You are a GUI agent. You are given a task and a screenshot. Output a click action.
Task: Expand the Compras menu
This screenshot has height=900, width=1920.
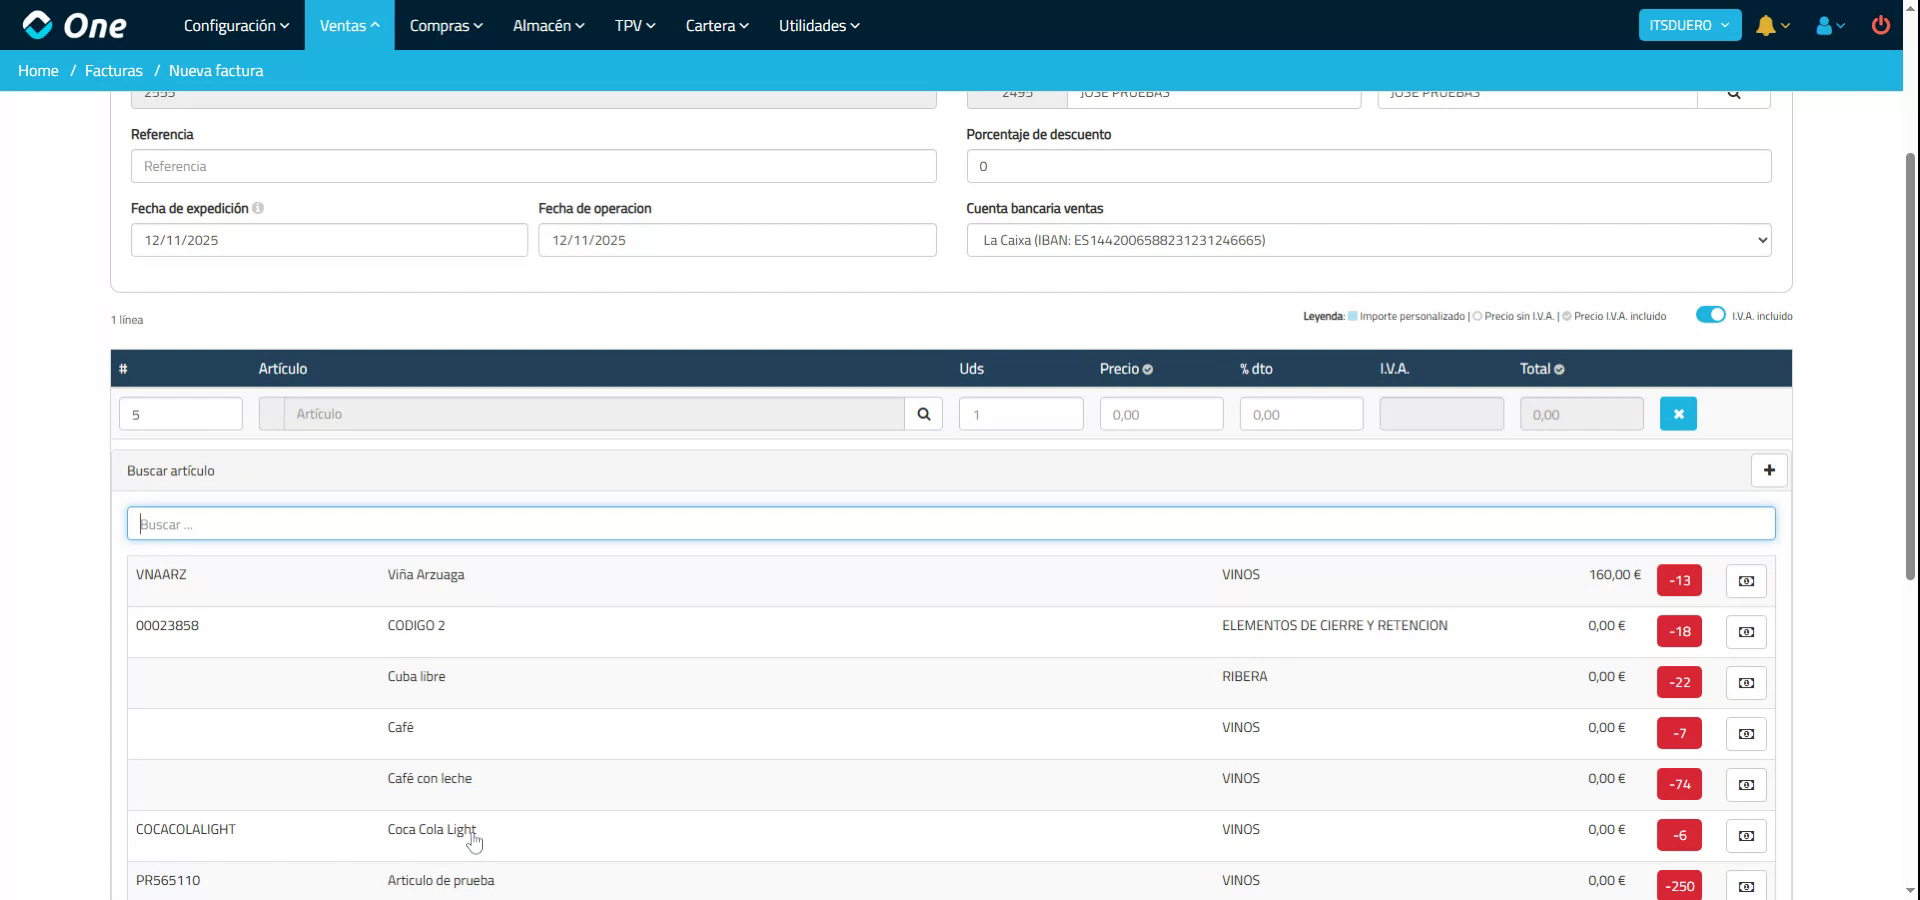445,25
